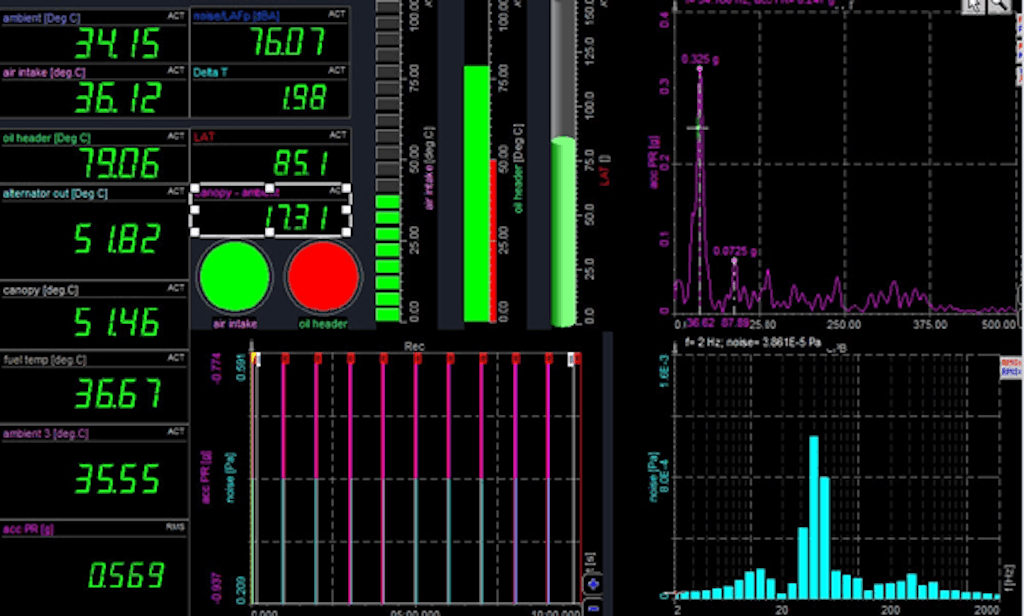This screenshot has height=616, width=1024.
Task: Select the oil header display reading 79.06
Action: [x=94, y=155]
